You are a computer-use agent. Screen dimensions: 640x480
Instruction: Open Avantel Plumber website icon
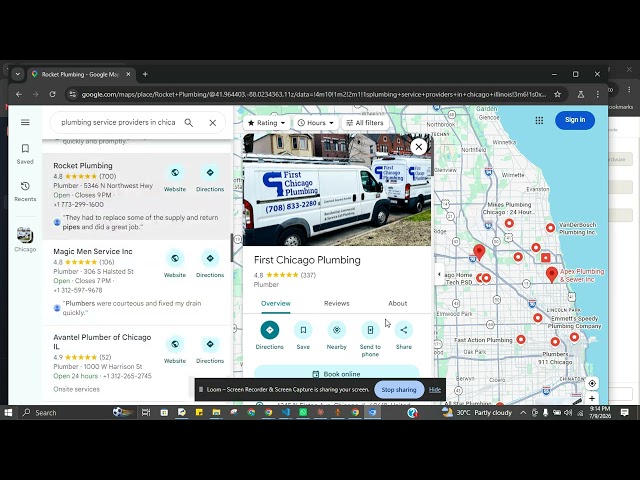[175, 344]
